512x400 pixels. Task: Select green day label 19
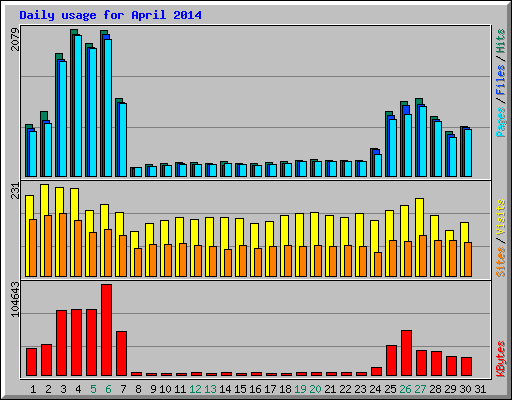pos(300,389)
